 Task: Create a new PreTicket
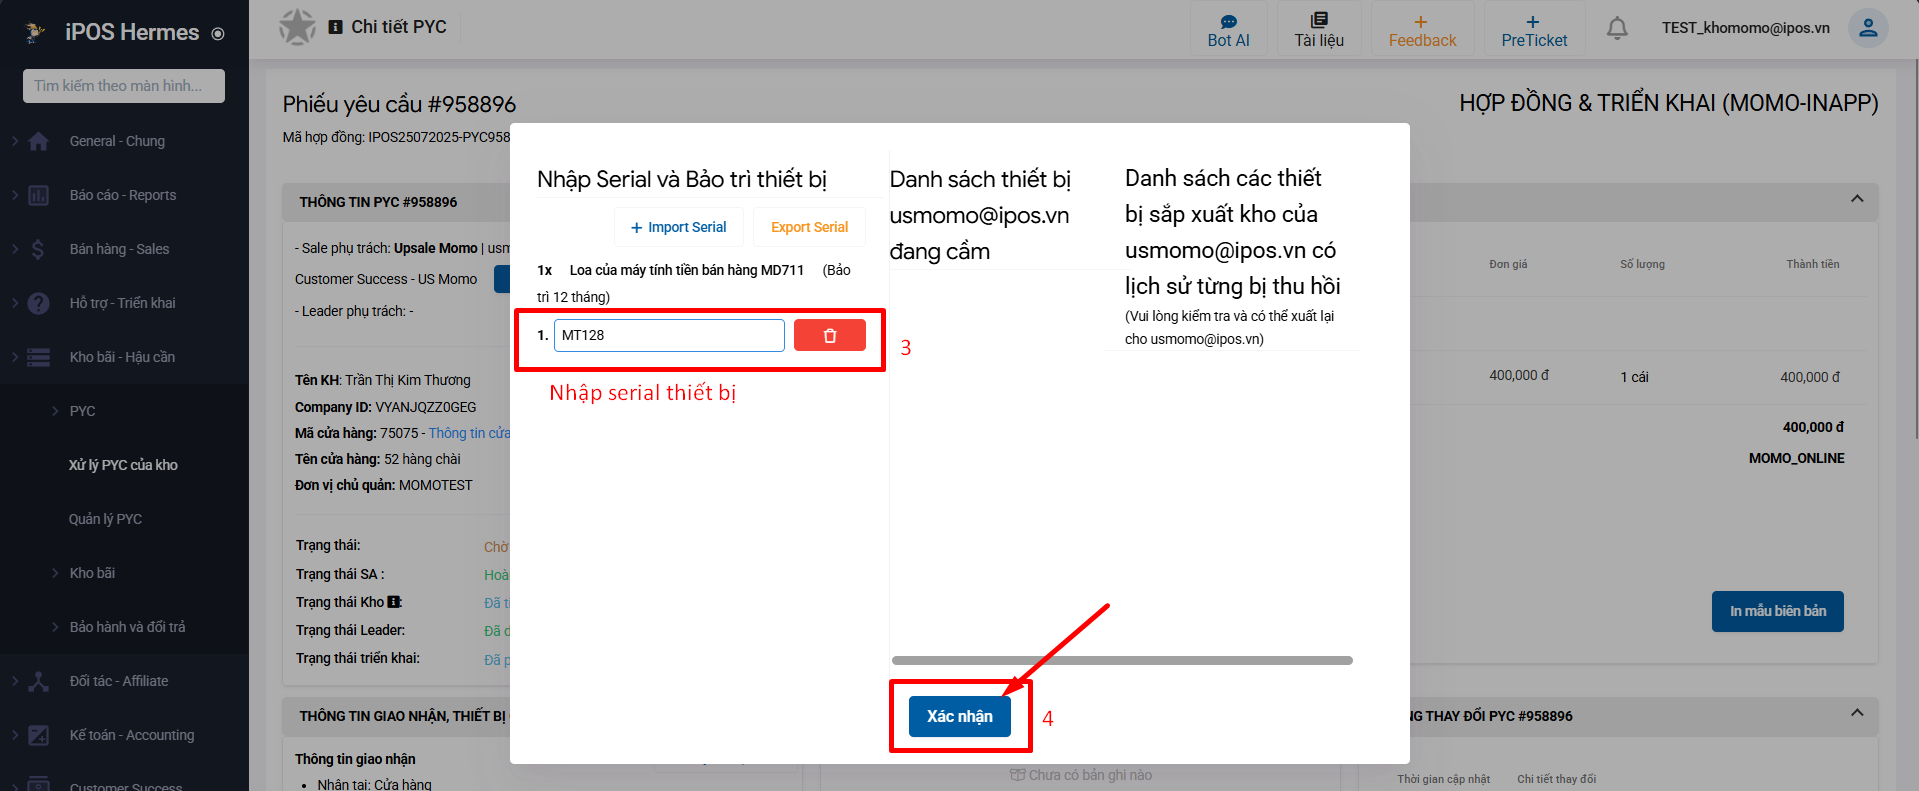pos(1533,30)
